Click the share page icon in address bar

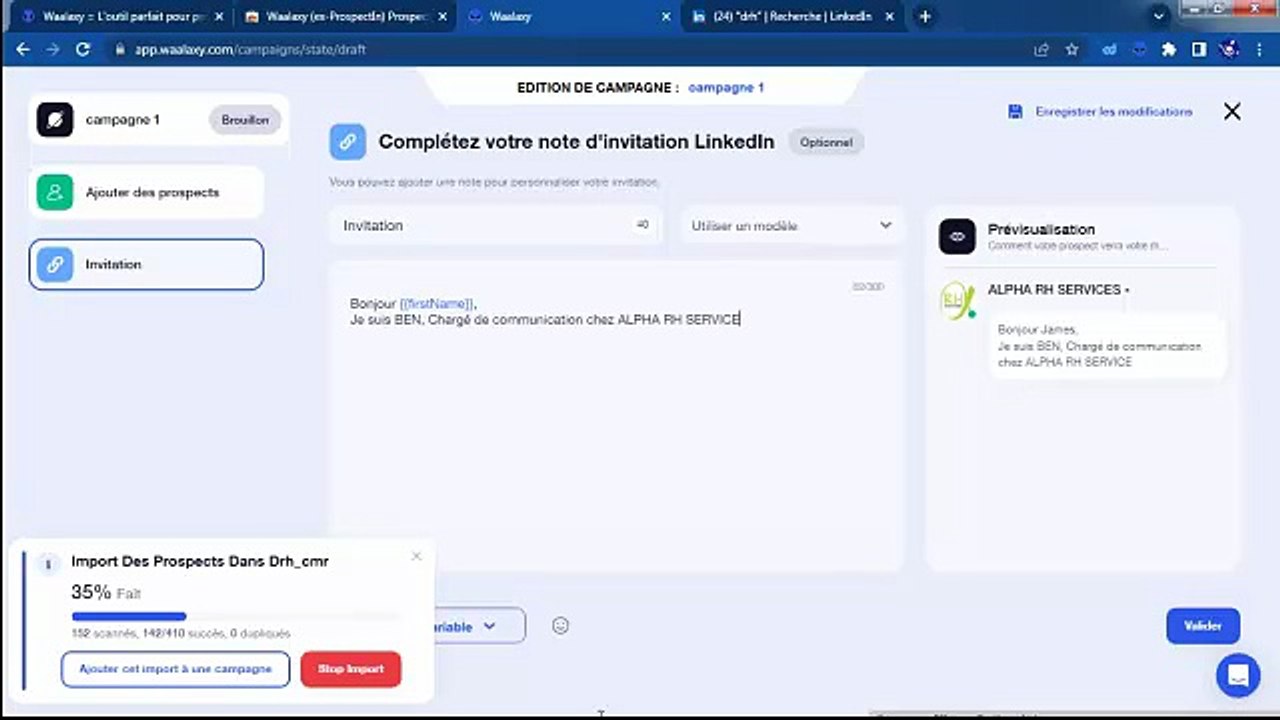(x=1042, y=49)
